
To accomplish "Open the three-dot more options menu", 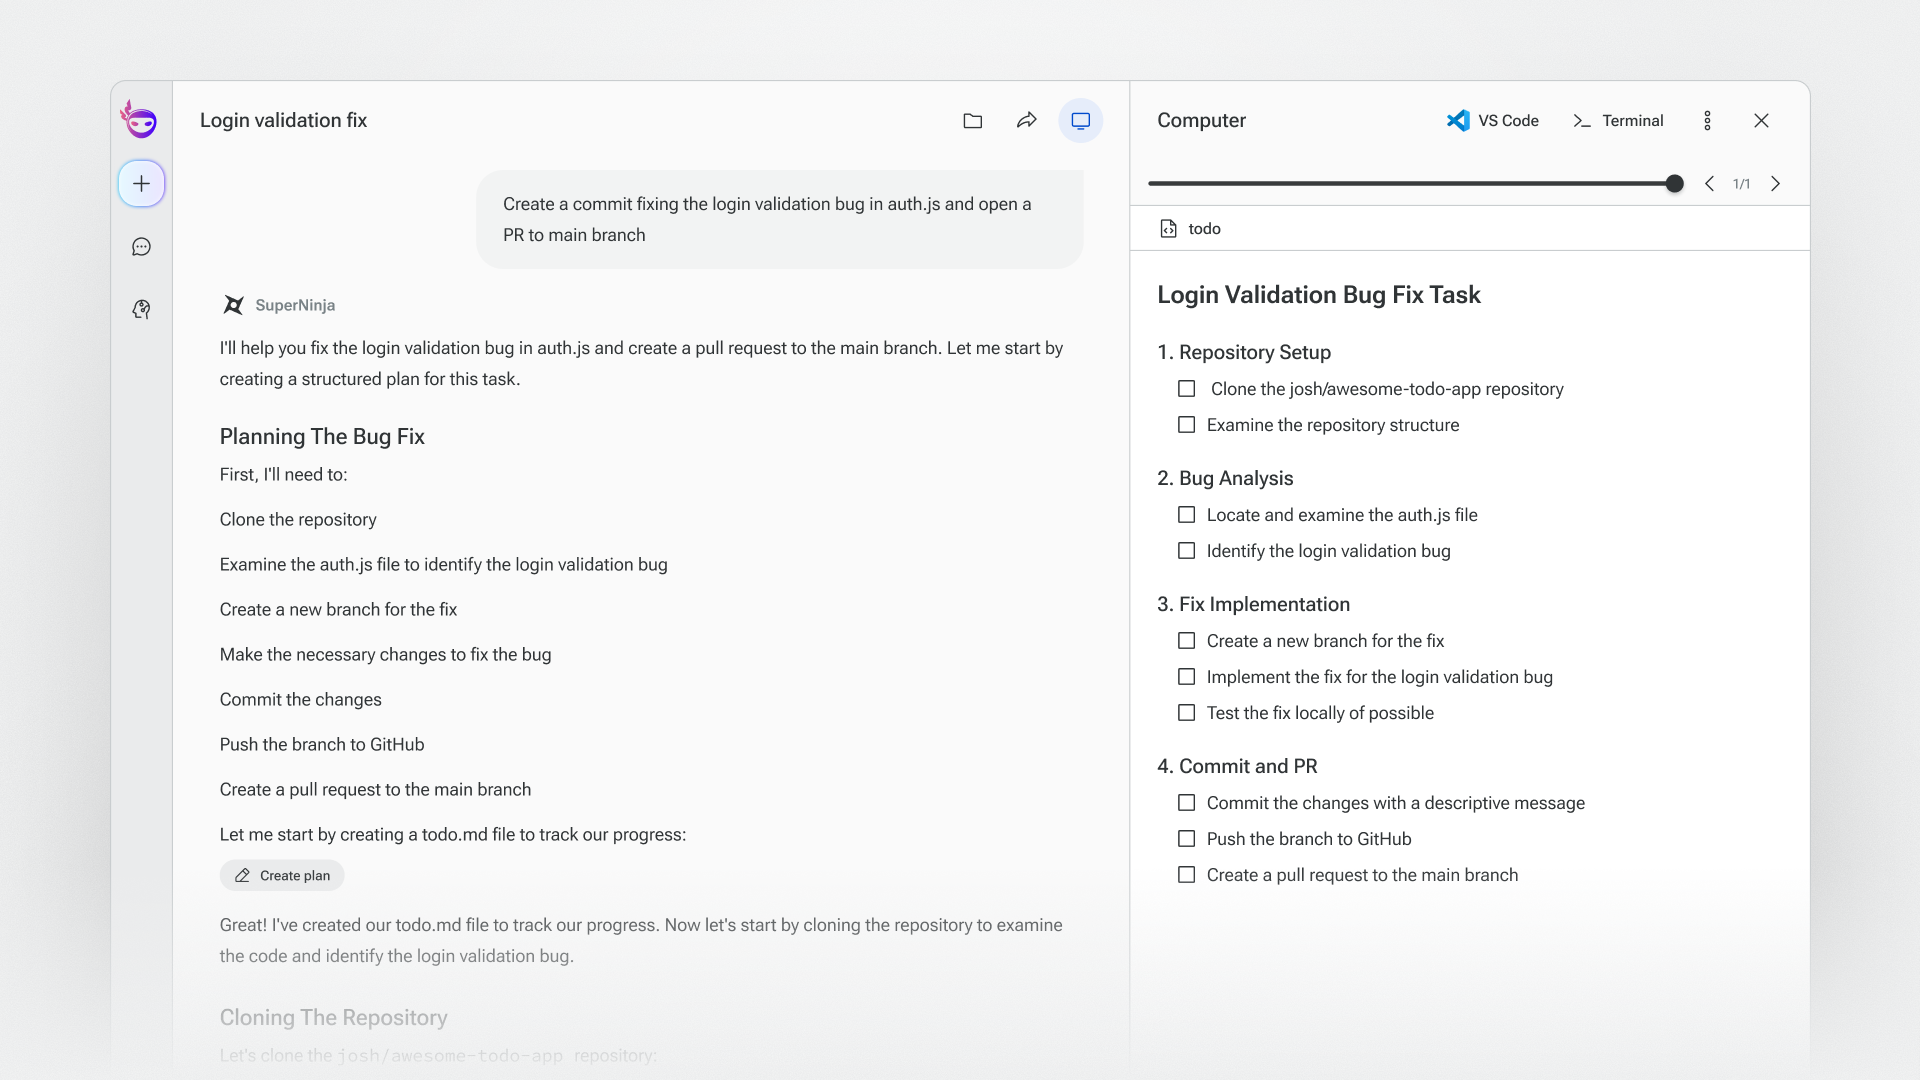I will 1707,121.
